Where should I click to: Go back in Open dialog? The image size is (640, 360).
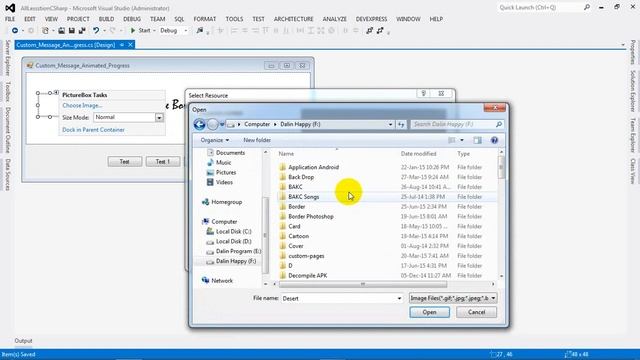[x=199, y=124]
